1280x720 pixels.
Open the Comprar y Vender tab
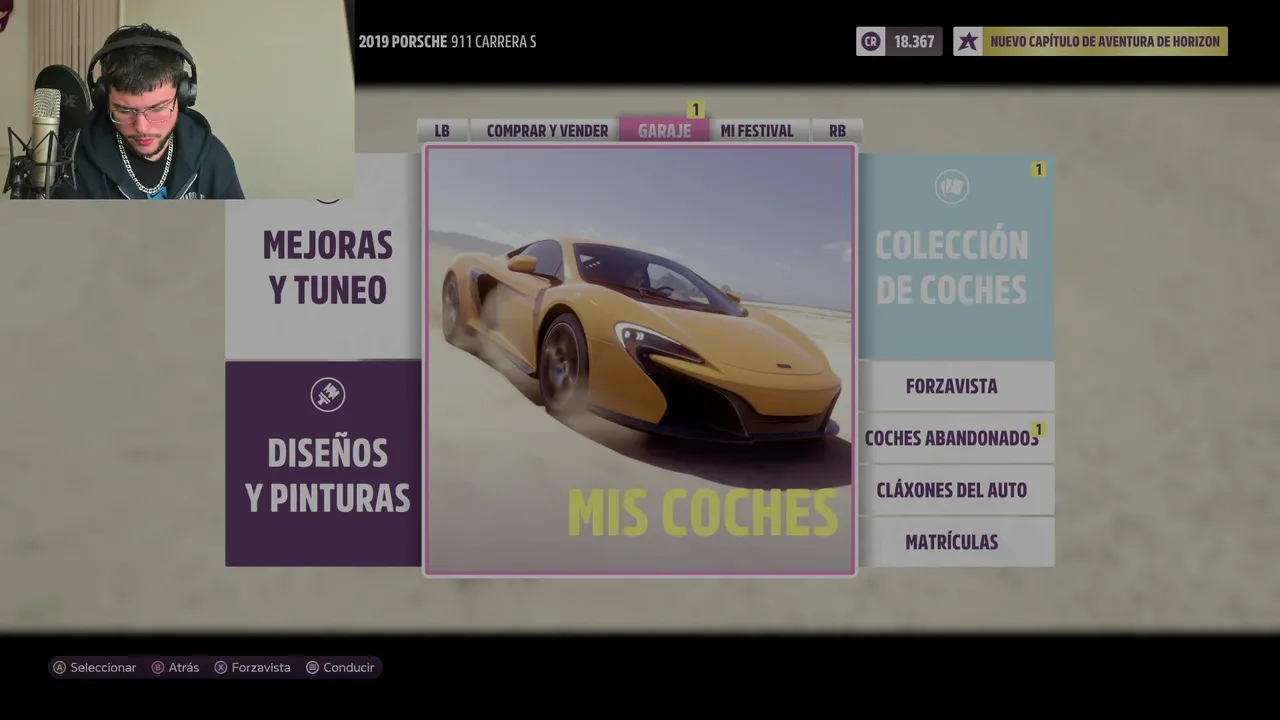click(x=547, y=131)
